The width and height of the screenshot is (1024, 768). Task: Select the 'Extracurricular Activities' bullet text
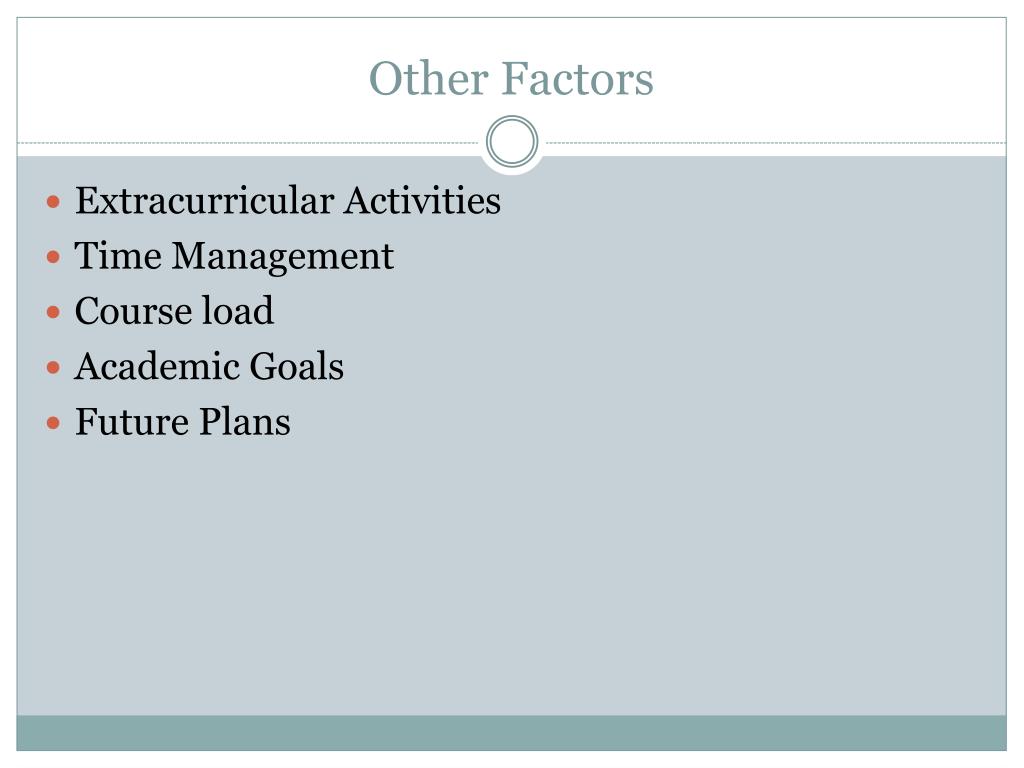click(288, 200)
